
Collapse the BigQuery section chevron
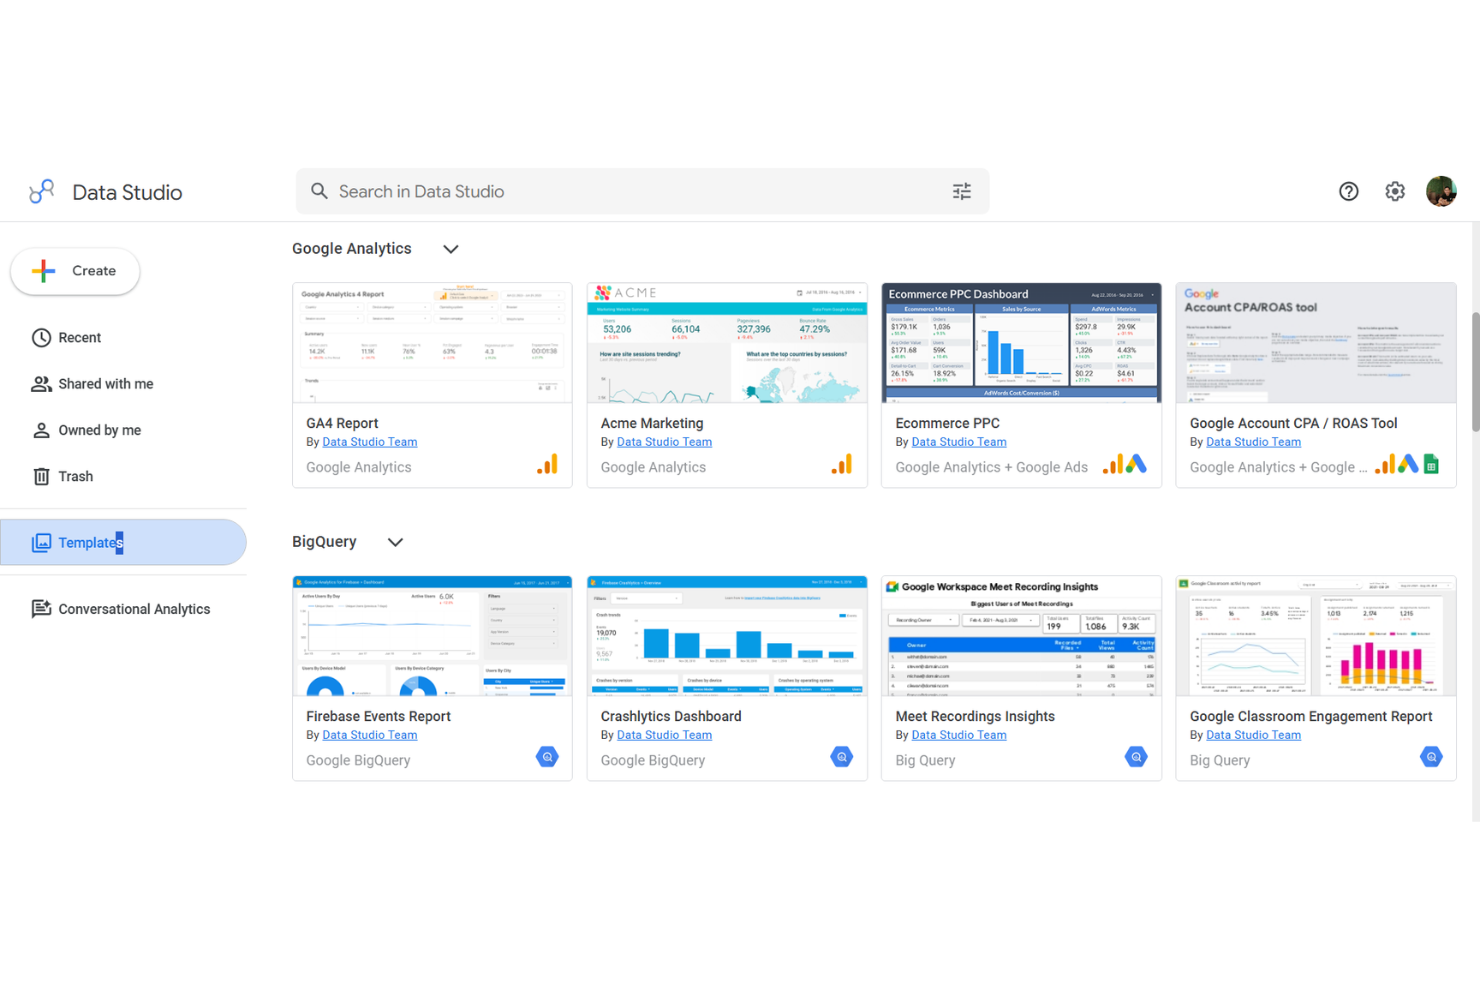pos(395,542)
